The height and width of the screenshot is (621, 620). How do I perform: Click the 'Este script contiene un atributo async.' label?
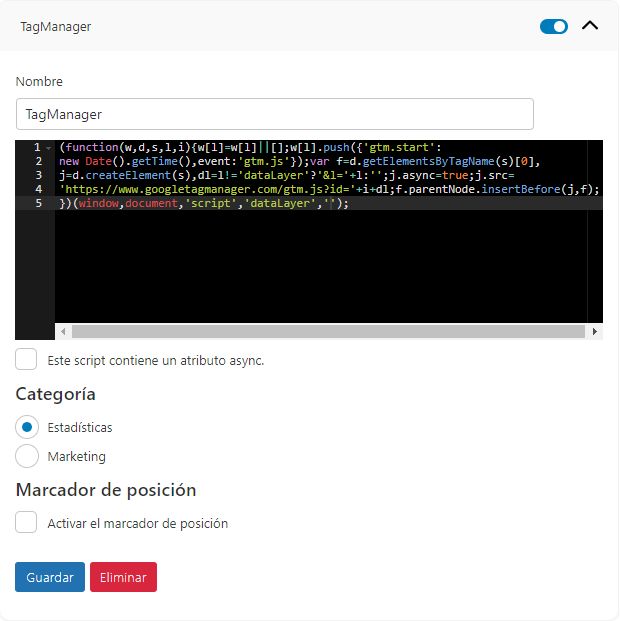pyautogui.click(x=156, y=360)
